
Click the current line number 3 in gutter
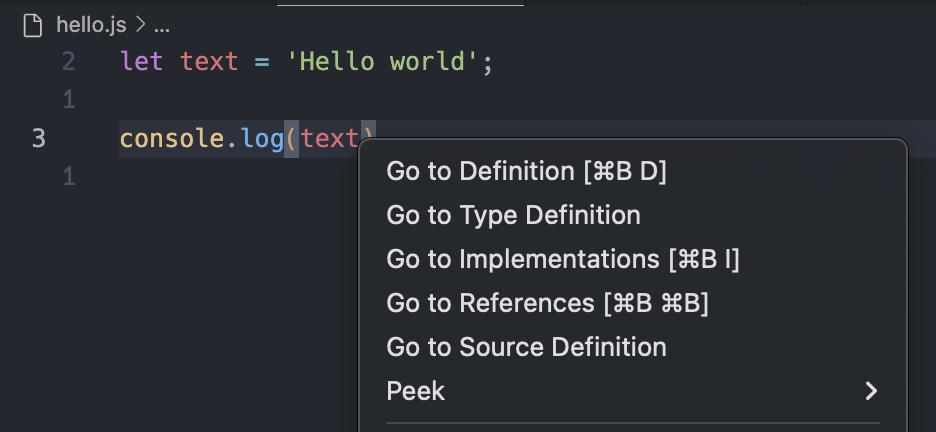pyautogui.click(x=39, y=138)
